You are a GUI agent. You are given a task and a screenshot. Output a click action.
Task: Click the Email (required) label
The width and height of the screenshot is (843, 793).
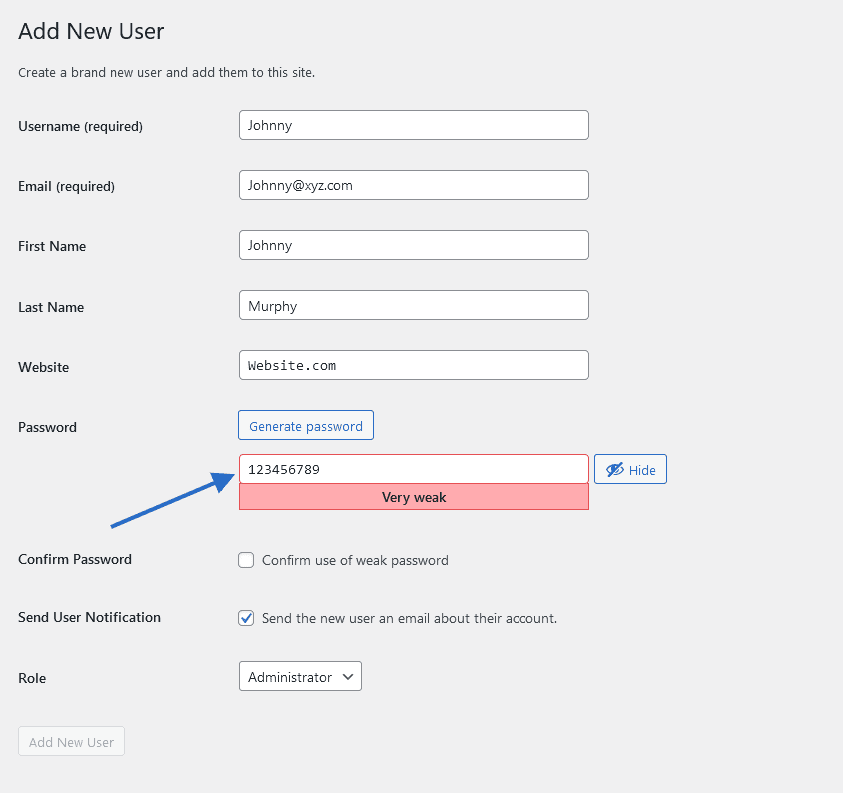(66, 186)
